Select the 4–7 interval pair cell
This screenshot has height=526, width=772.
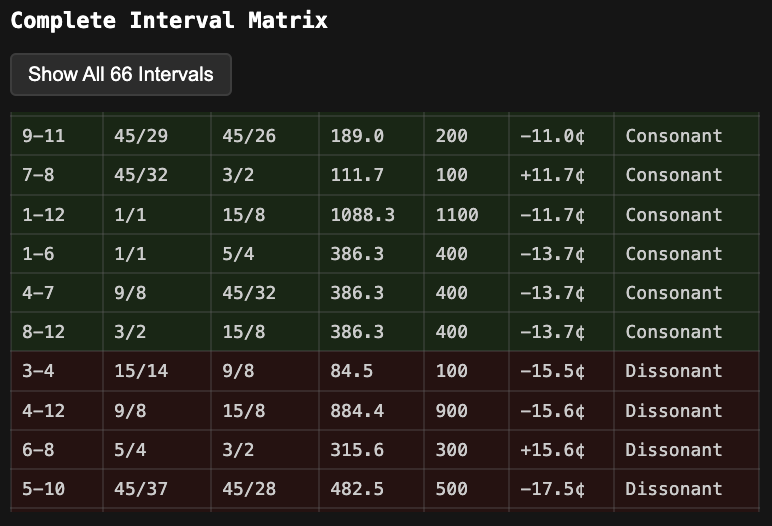click(x=39, y=292)
